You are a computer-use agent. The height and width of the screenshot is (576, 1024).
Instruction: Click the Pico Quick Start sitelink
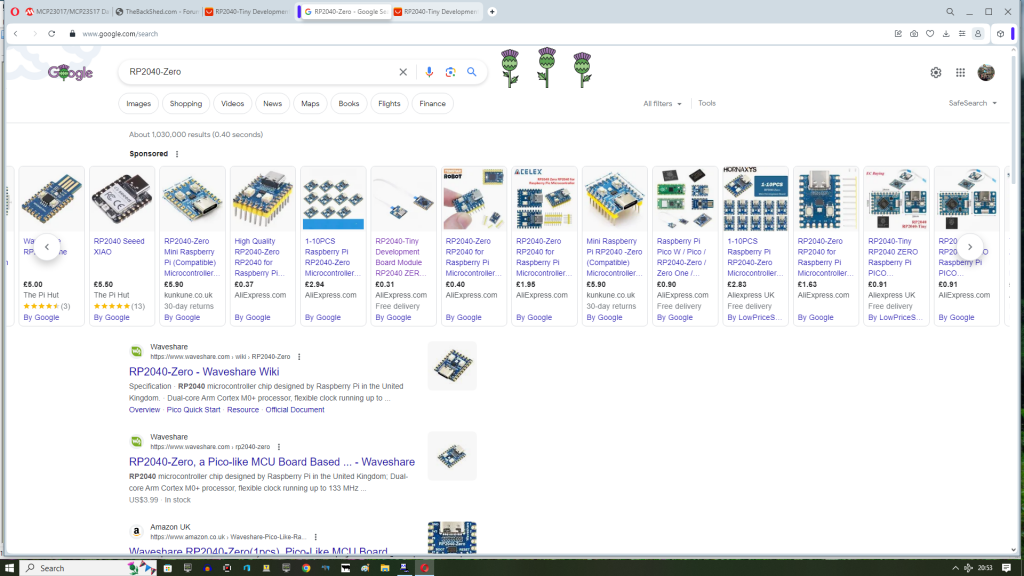193,410
